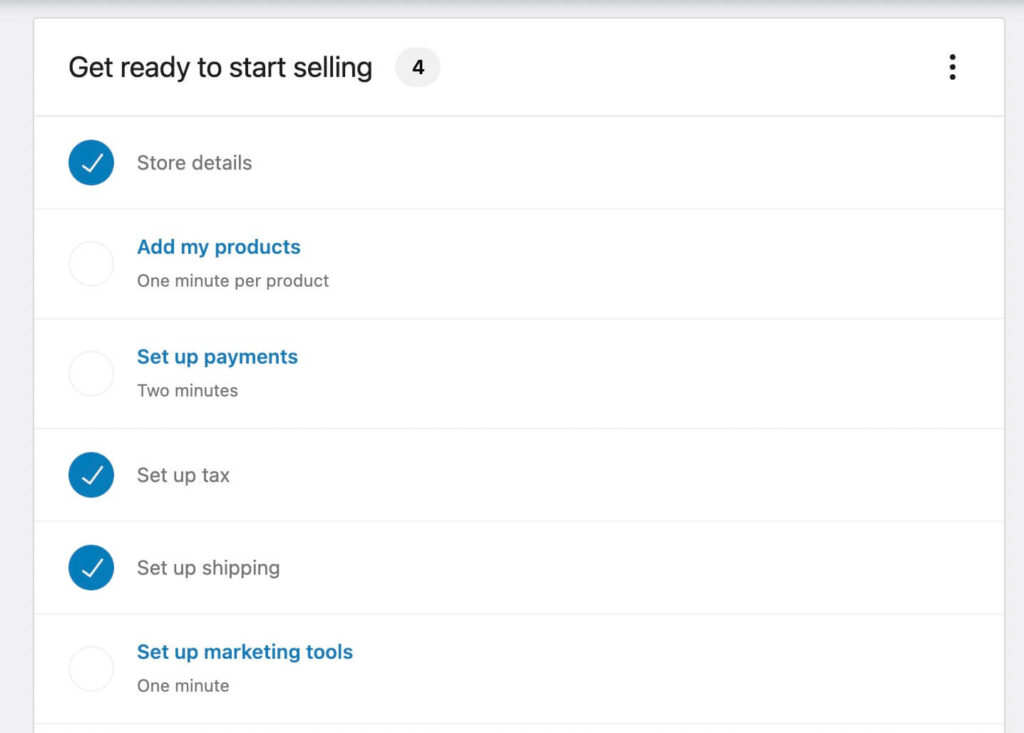Click the checkmark icon next to Set up shipping
The width and height of the screenshot is (1024, 733).
91,567
